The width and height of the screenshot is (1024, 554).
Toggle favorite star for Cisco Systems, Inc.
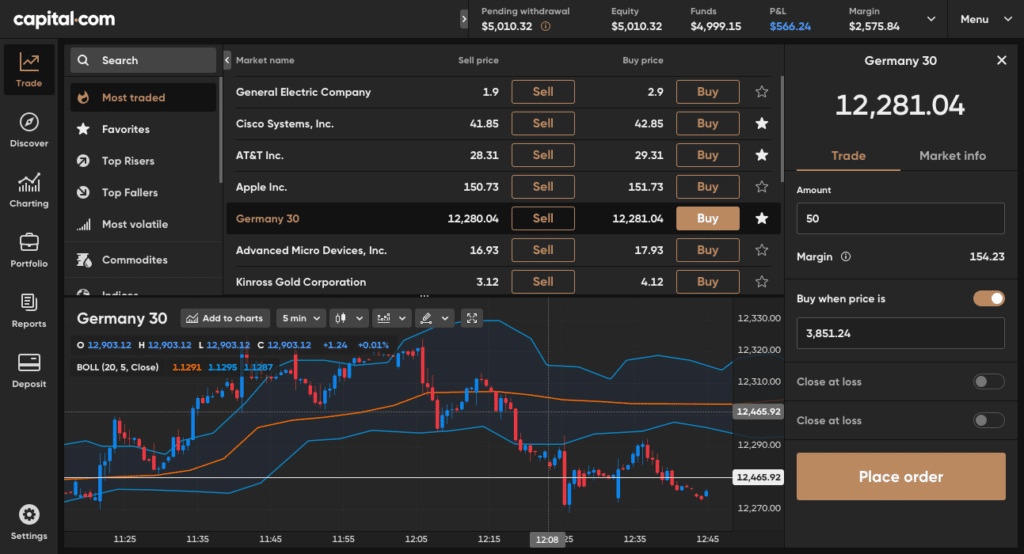point(761,123)
